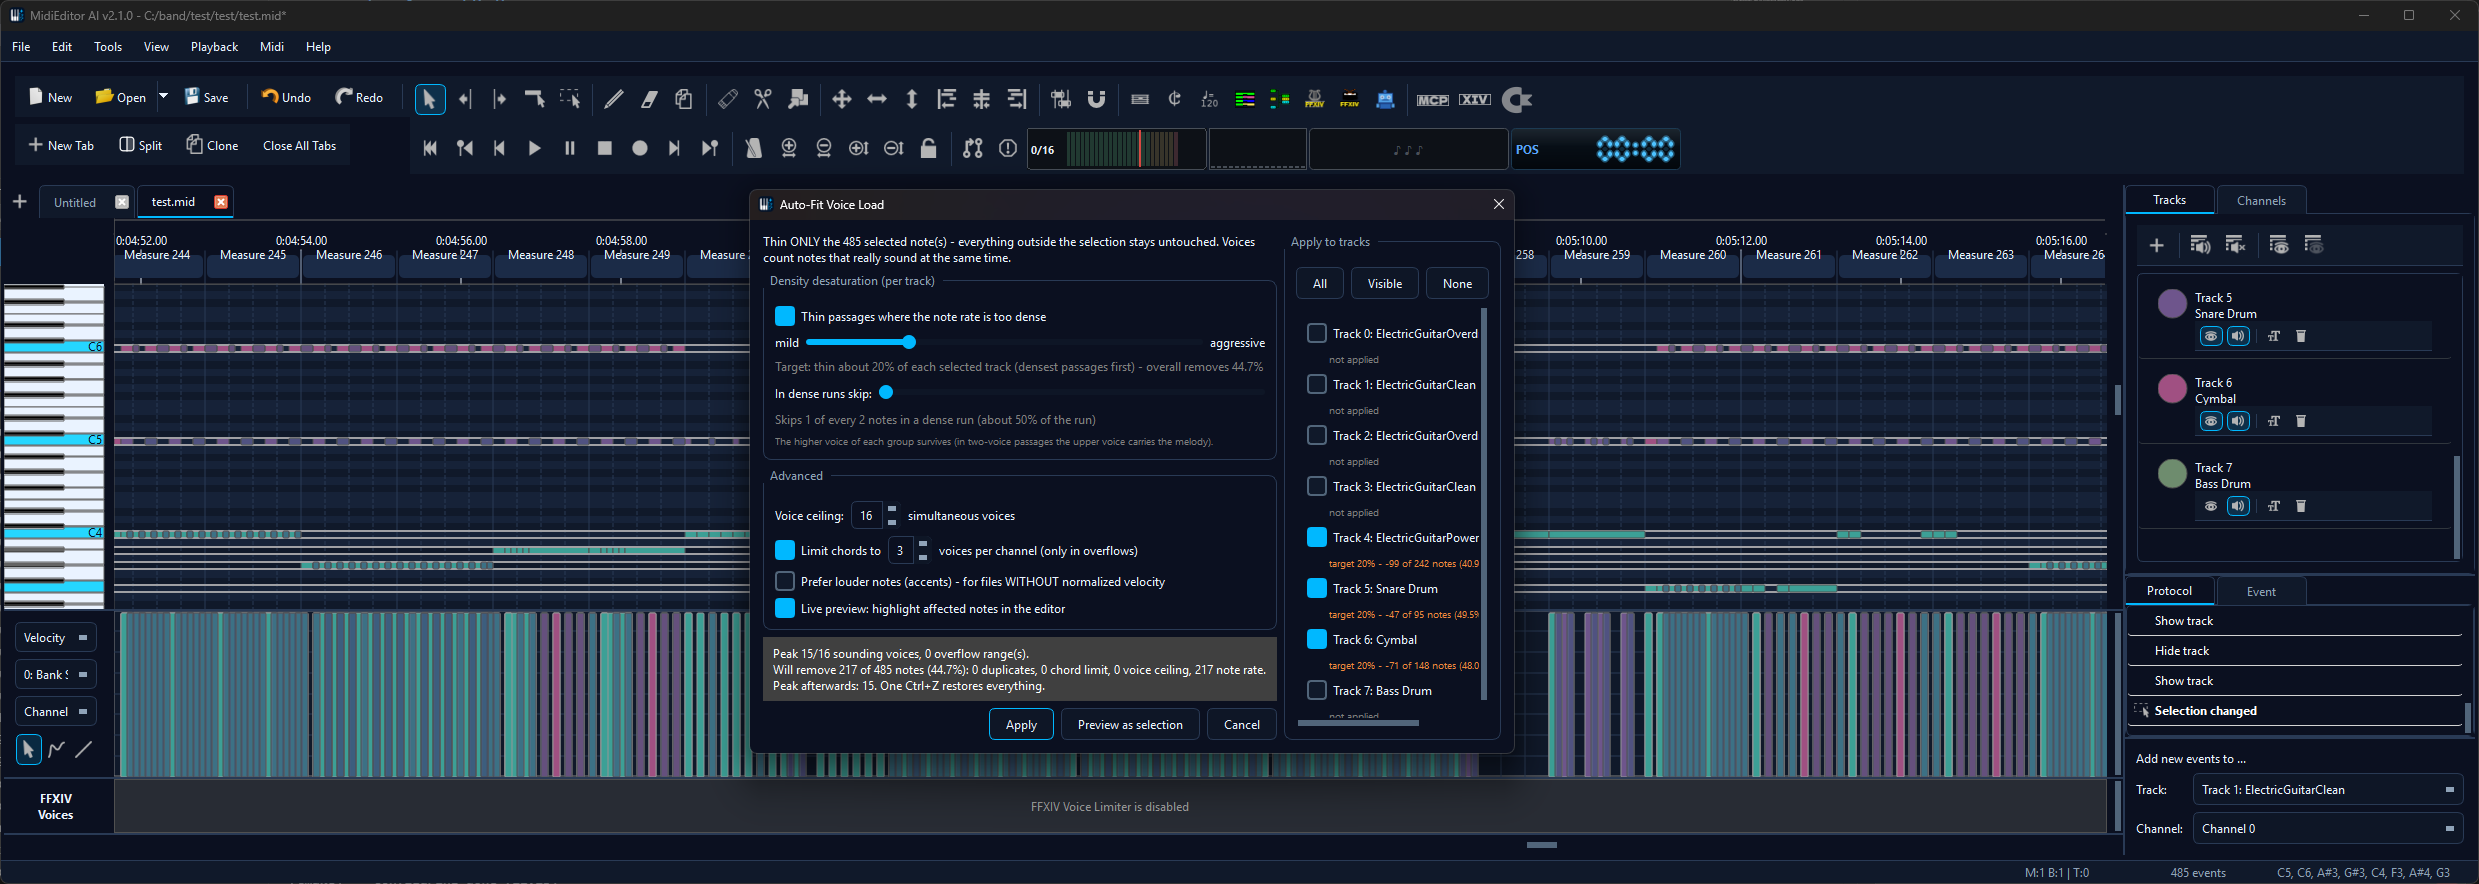Click the 'None' apply-to-tracks button
Viewport: 2479px width, 884px height.
[1457, 283]
